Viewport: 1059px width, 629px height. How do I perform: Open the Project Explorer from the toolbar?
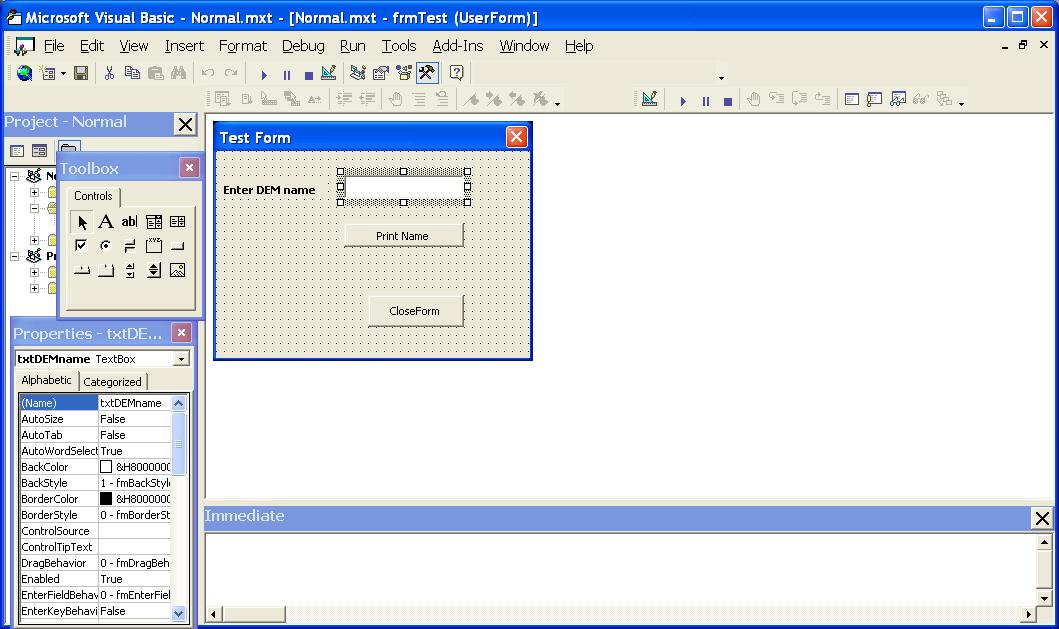pos(358,73)
